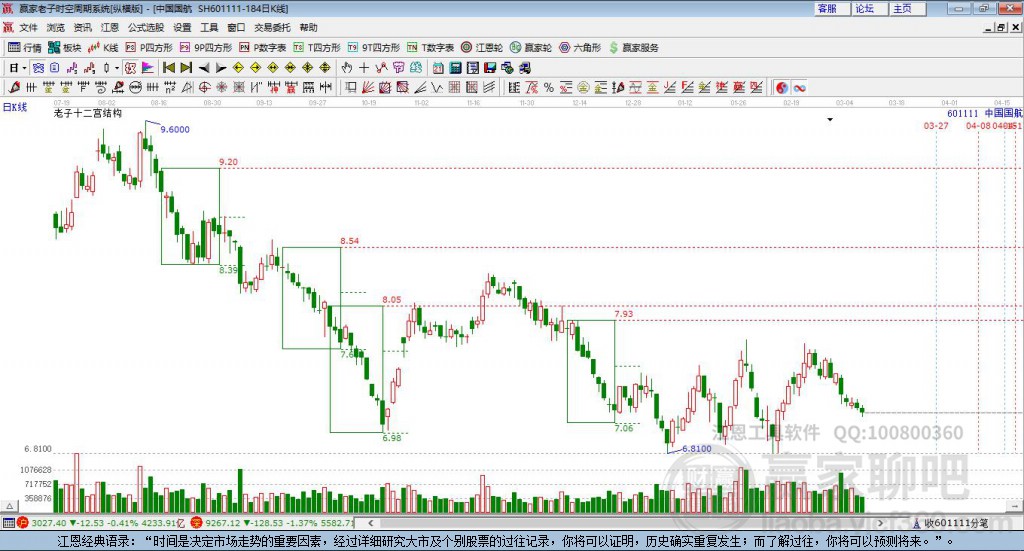1024x551 pixels.
Task: Open the 9T四方形 tool
Action: tap(374, 48)
